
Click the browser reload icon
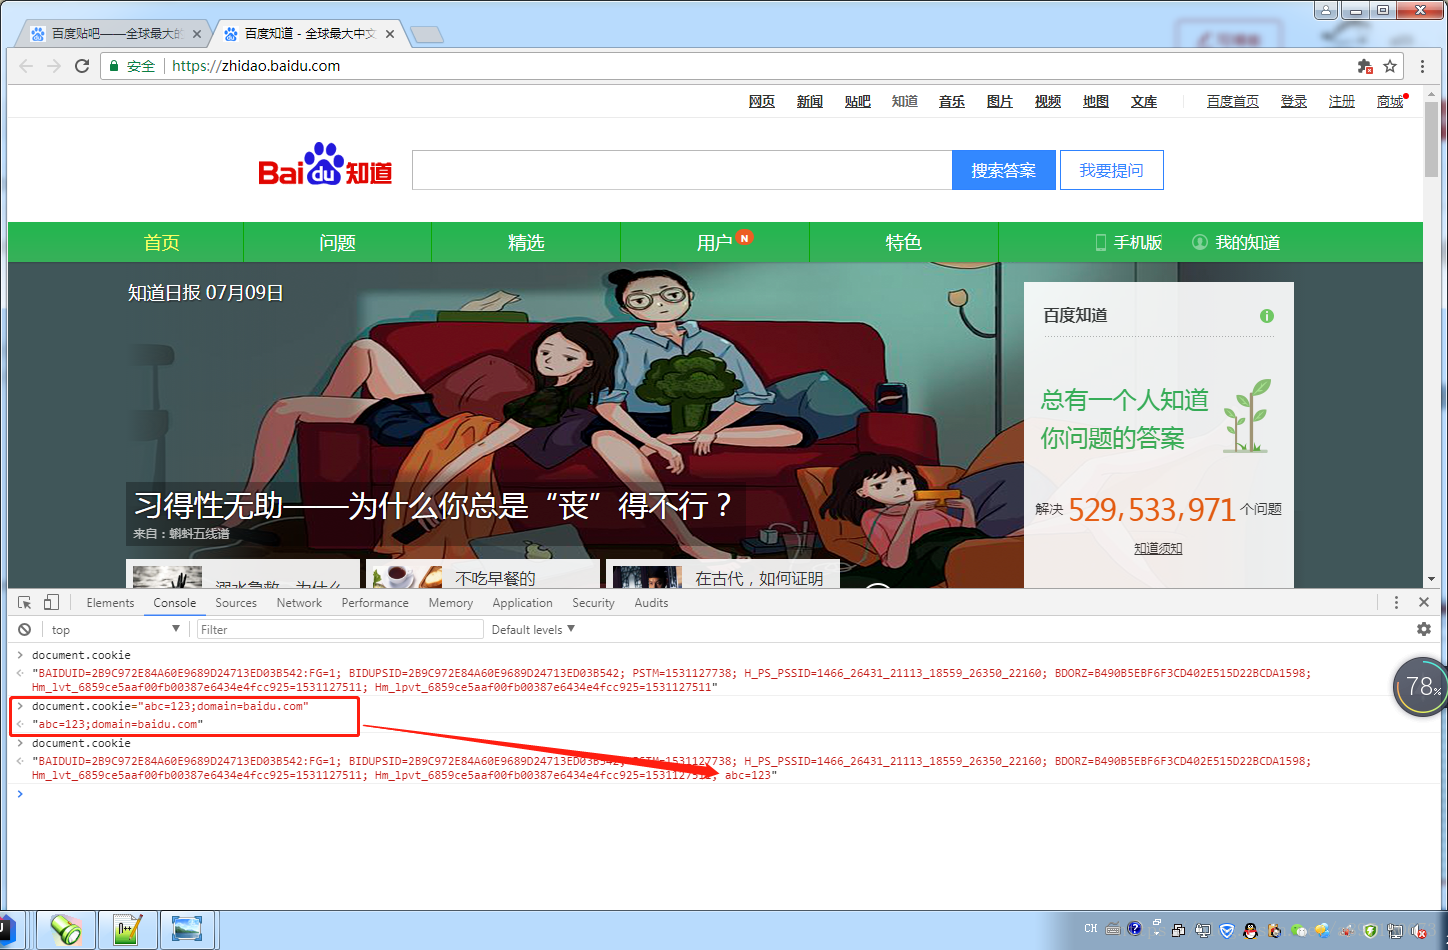click(82, 66)
